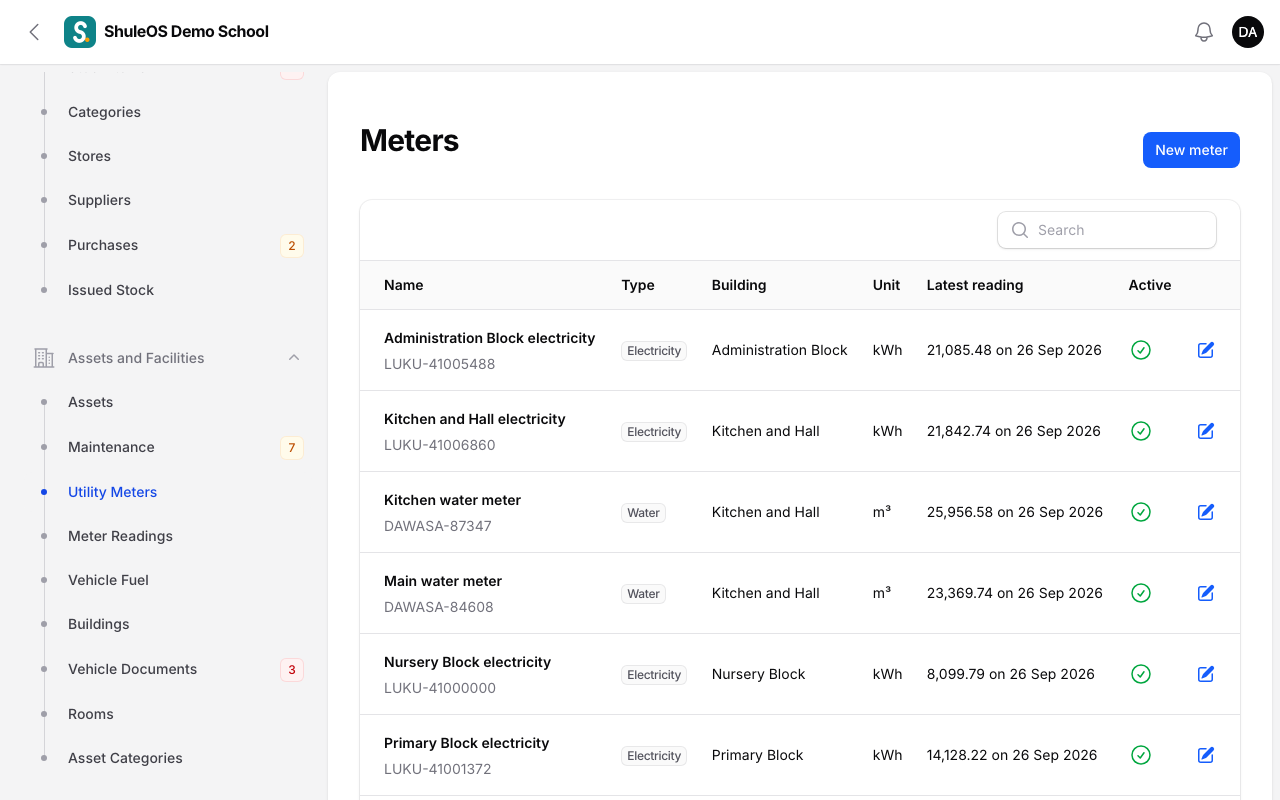The image size is (1280, 800).
Task: Click the back arrow in the header
Action: pyautogui.click(x=34, y=32)
